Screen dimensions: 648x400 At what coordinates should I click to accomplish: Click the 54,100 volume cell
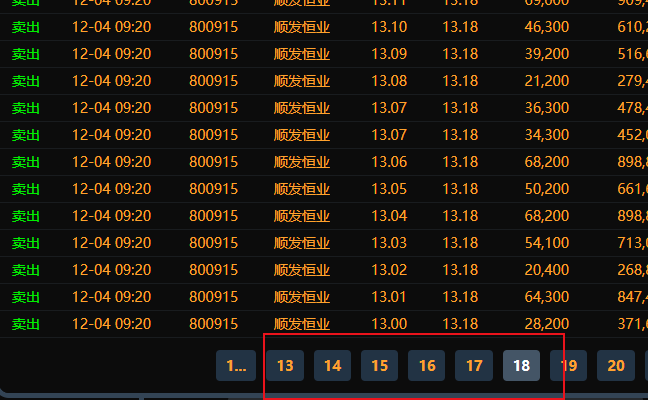tap(546, 242)
